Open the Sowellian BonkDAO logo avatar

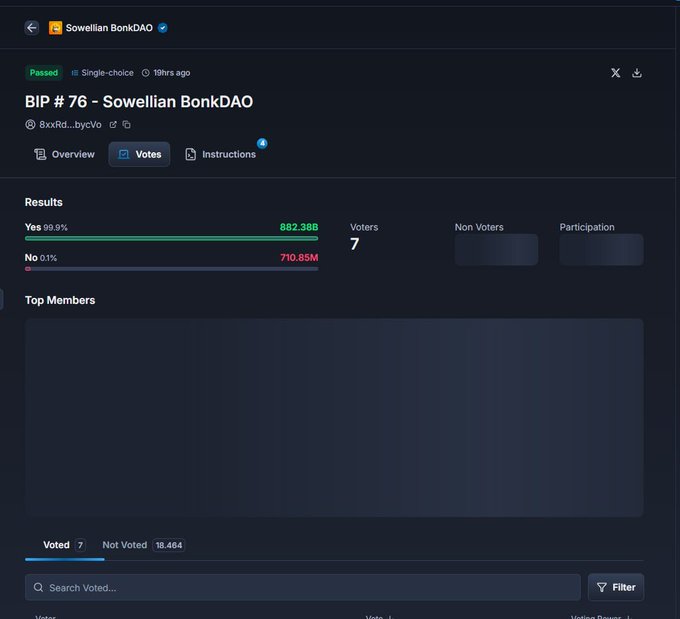(55, 28)
